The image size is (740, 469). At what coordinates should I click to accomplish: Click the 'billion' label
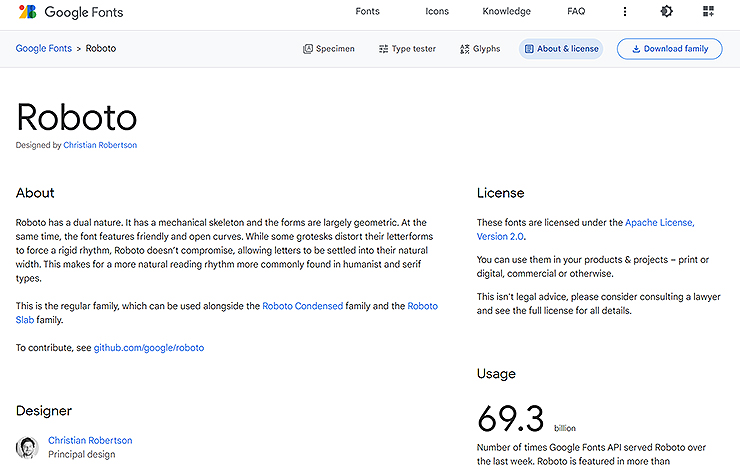tap(565, 428)
